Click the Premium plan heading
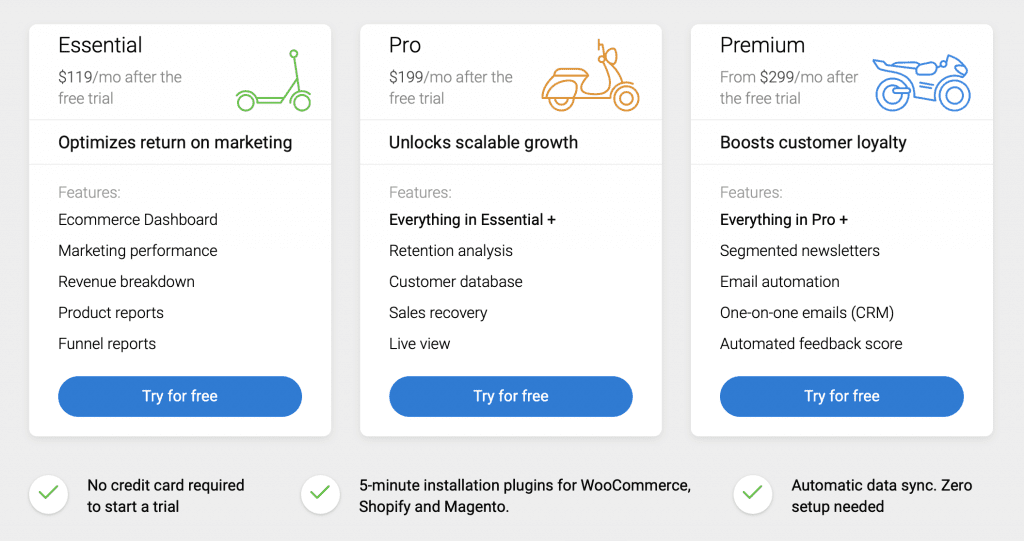1024x541 pixels. point(762,45)
